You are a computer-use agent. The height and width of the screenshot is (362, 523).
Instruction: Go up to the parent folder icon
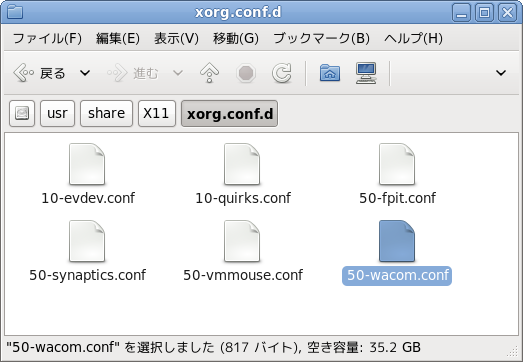point(209,72)
